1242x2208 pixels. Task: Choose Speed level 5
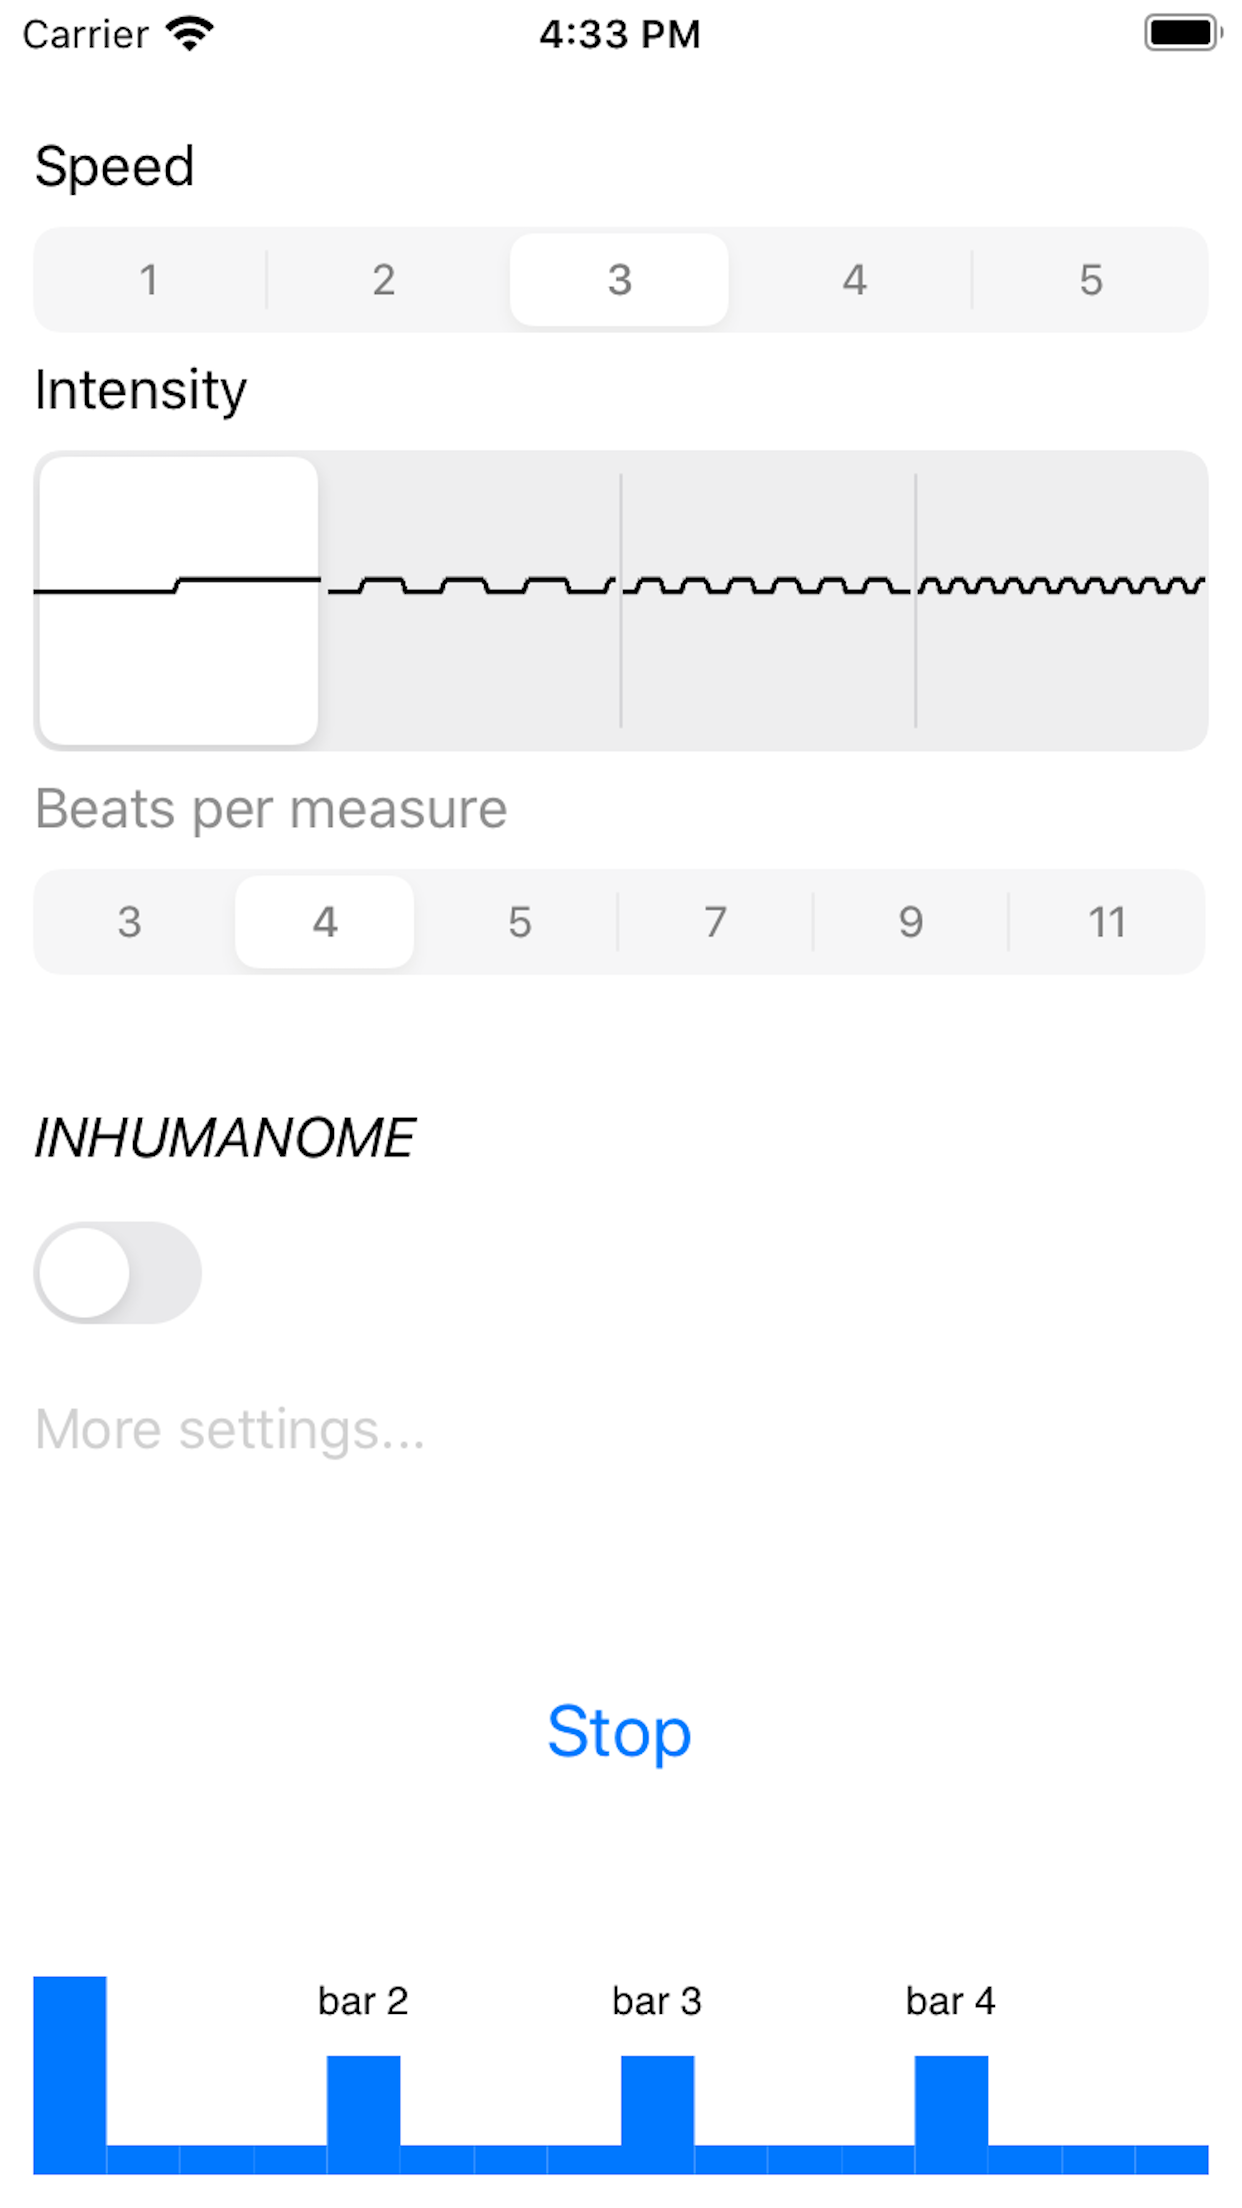1090,280
